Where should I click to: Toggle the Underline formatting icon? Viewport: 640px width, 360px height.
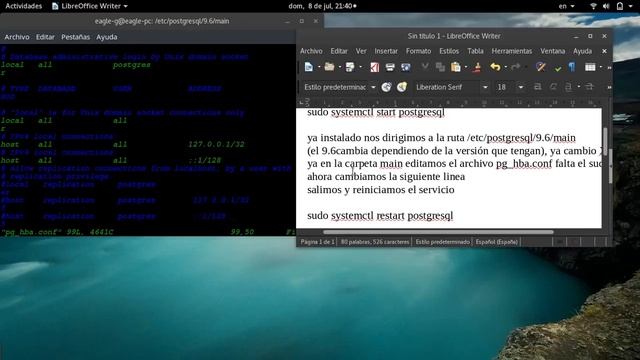(x=568, y=87)
